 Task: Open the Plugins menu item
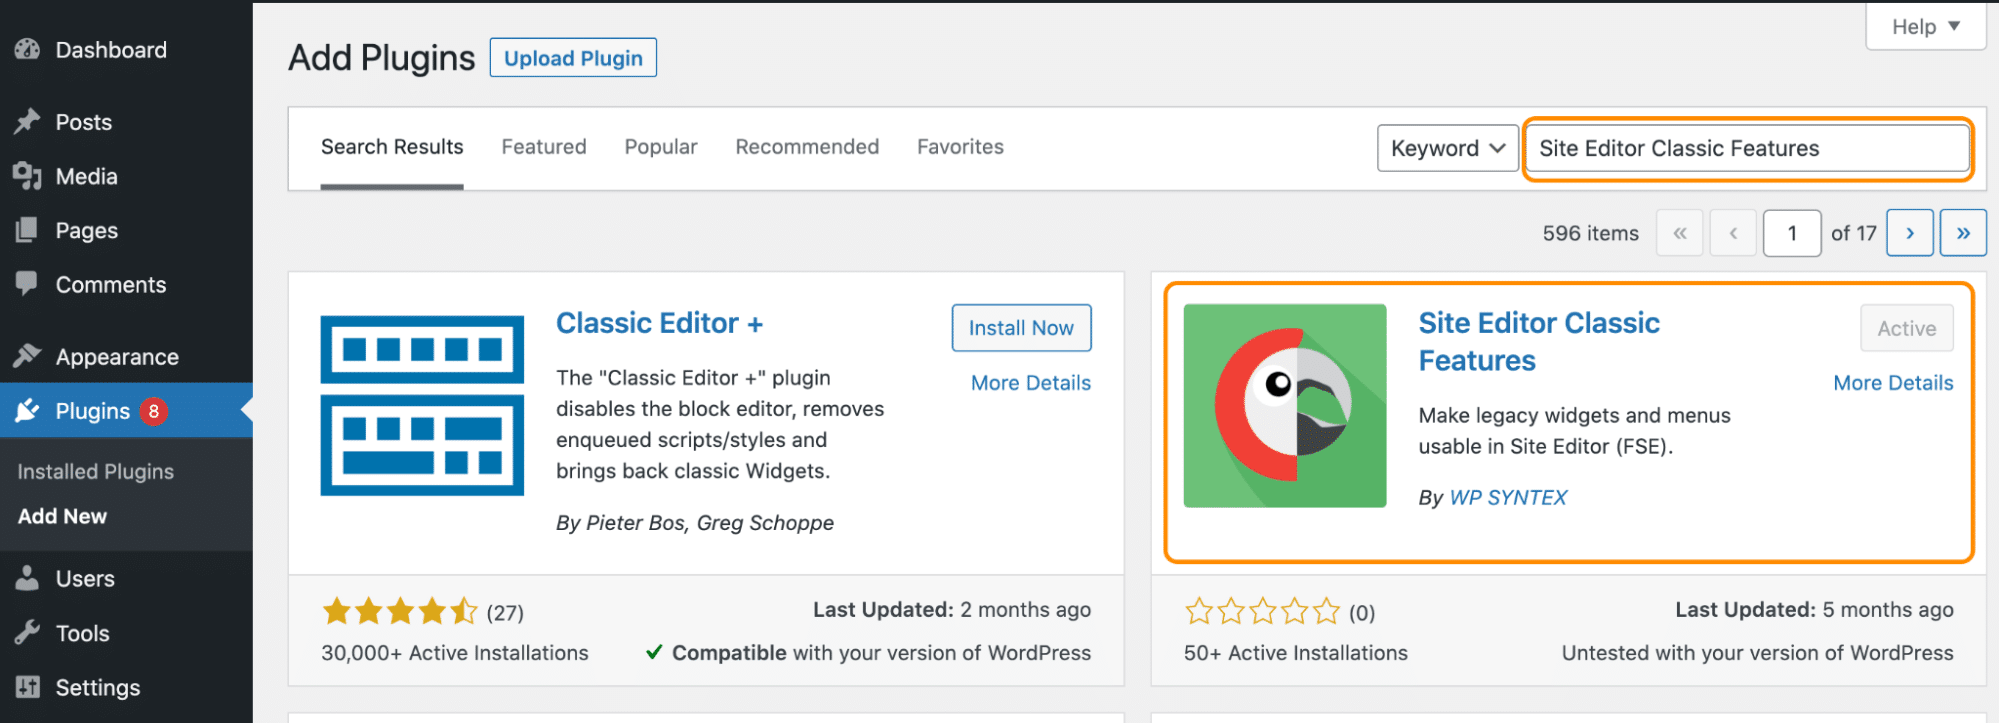pos(126,410)
